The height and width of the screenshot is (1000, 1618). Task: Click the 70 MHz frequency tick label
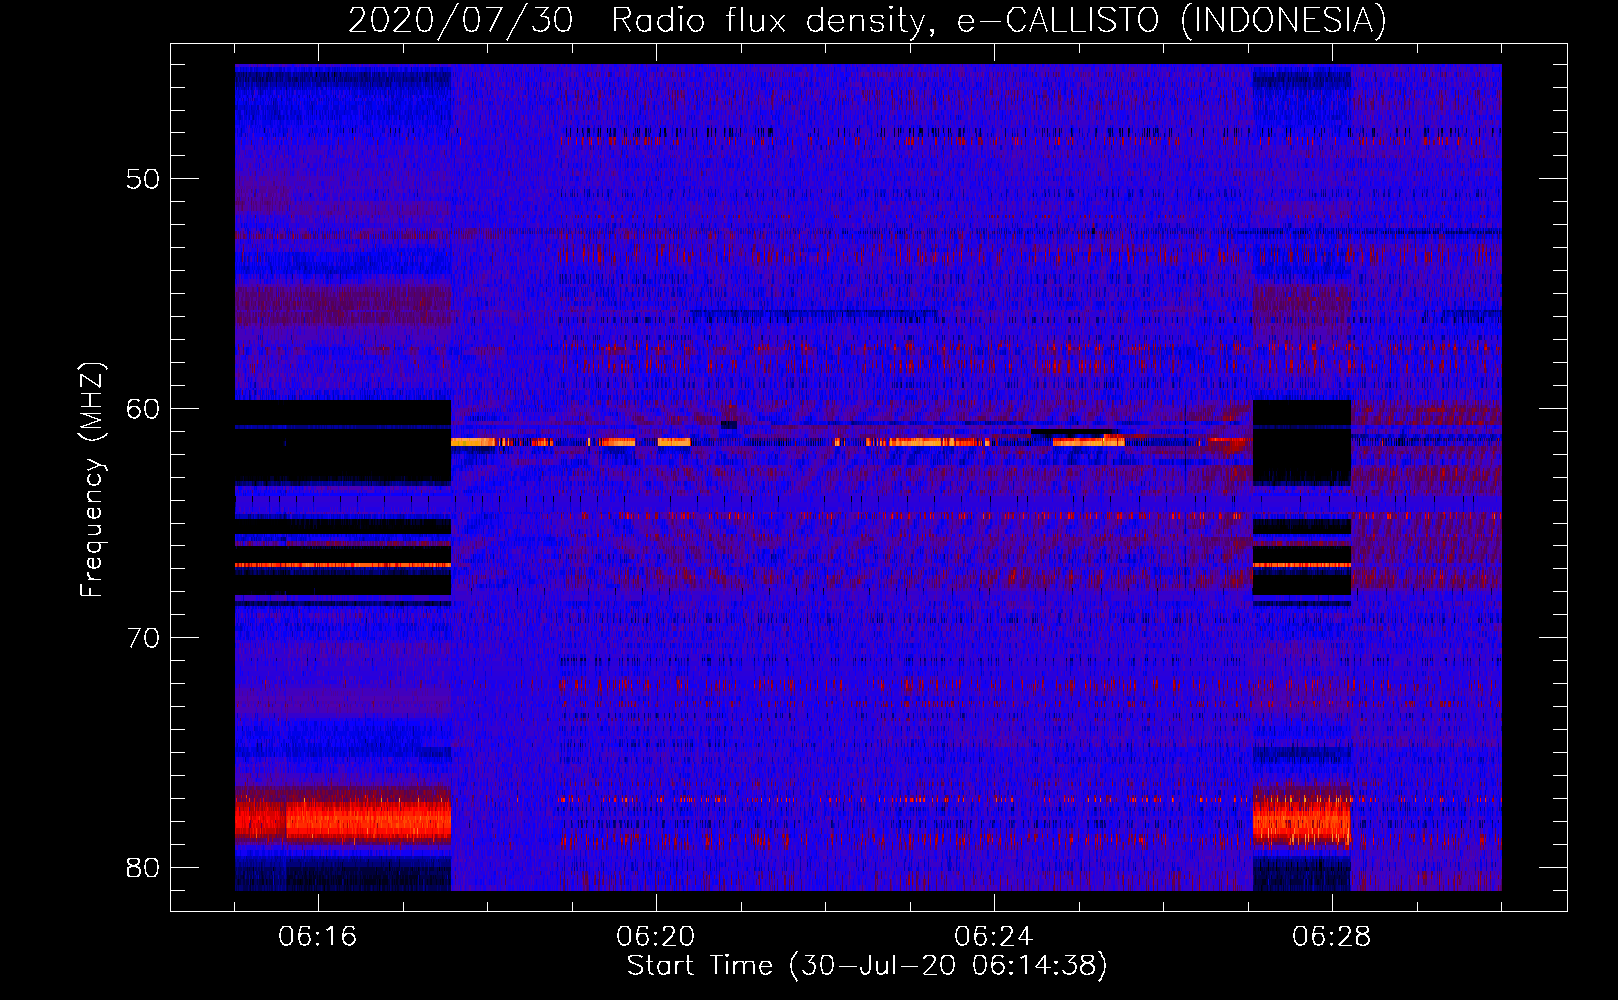tap(142, 638)
